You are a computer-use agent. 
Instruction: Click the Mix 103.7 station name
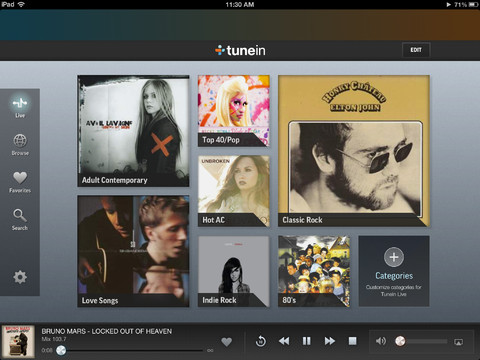pyautogui.click(x=54, y=339)
